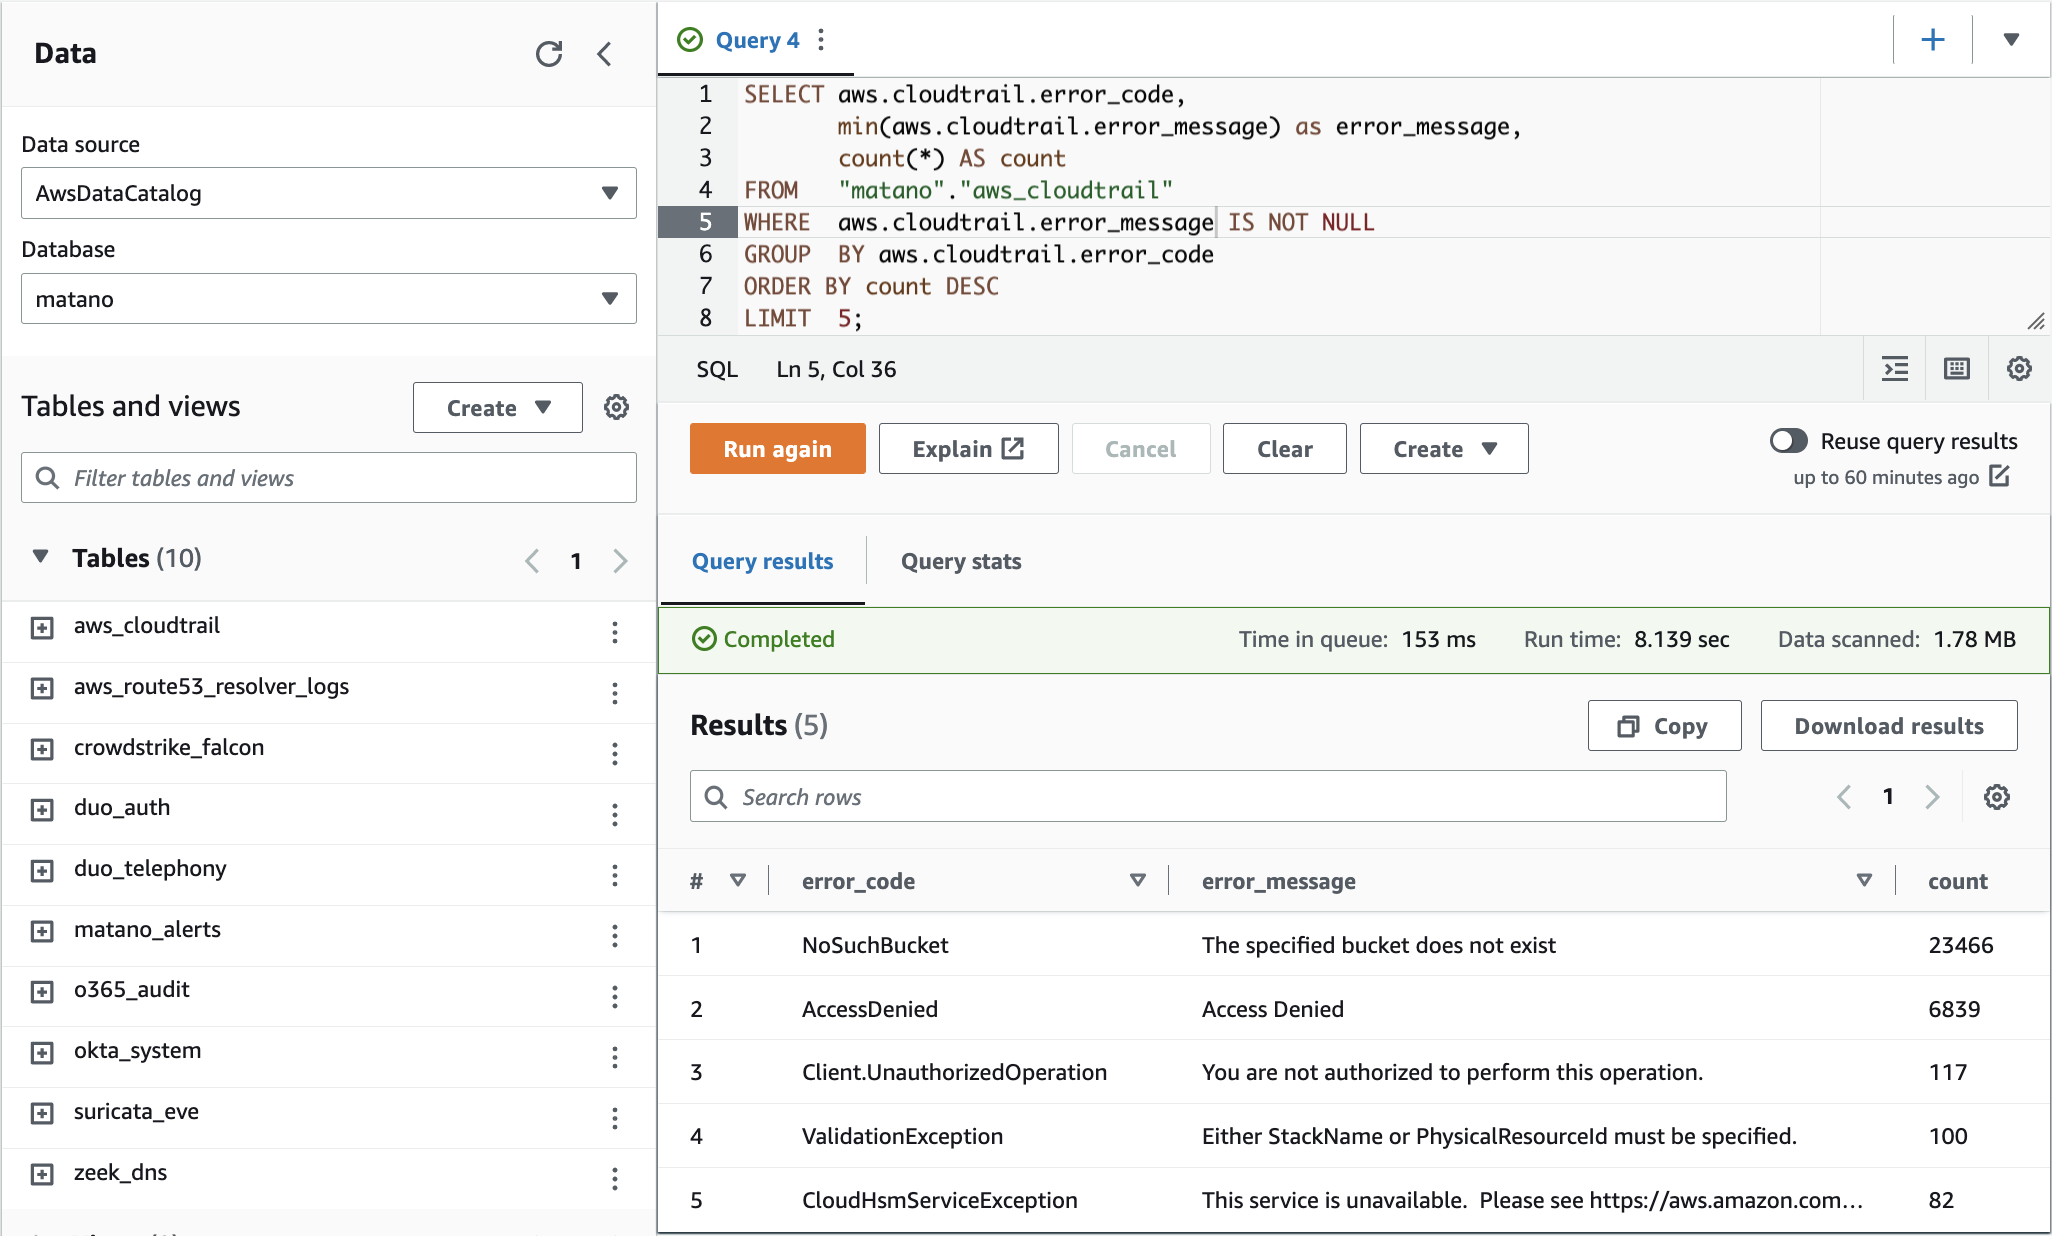This screenshot has height=1236, width=2052.
Task: Toggle Reuse query results switch
Action: 1788,441
